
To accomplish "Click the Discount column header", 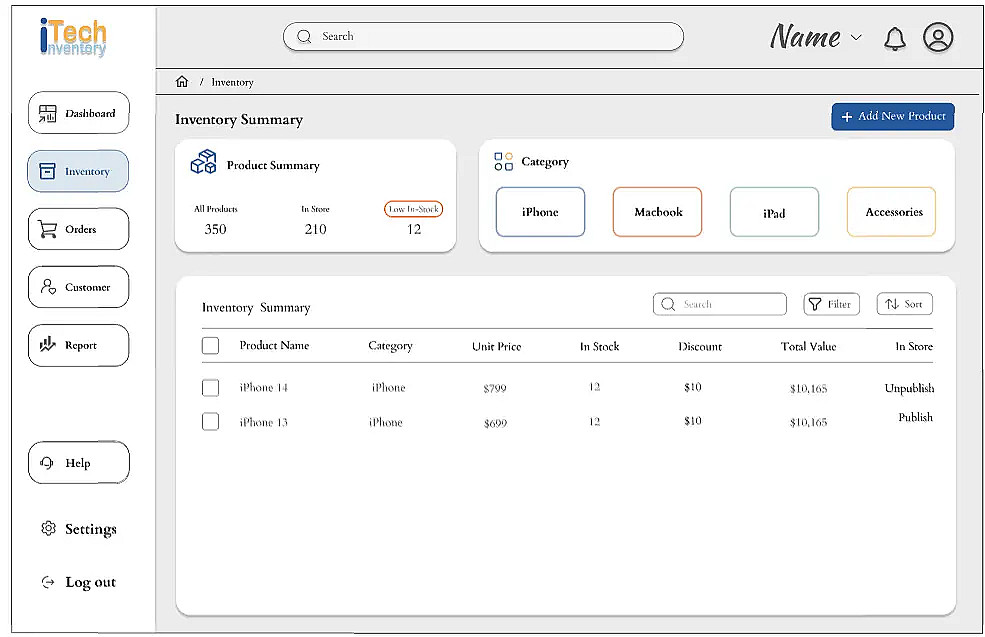I will pos(700,346).
